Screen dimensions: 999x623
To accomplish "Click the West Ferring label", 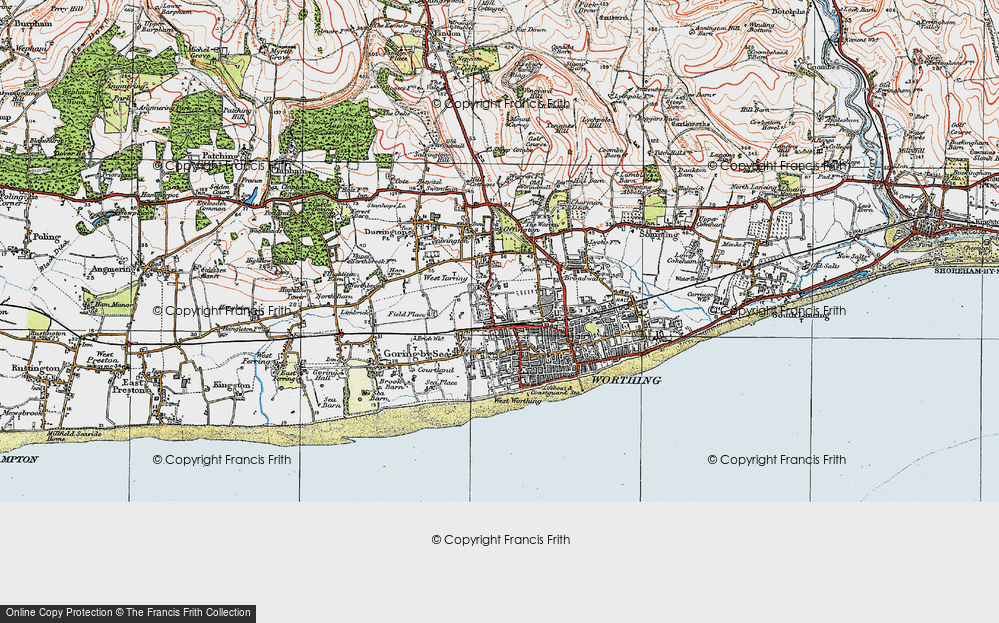I will (256, 358).
